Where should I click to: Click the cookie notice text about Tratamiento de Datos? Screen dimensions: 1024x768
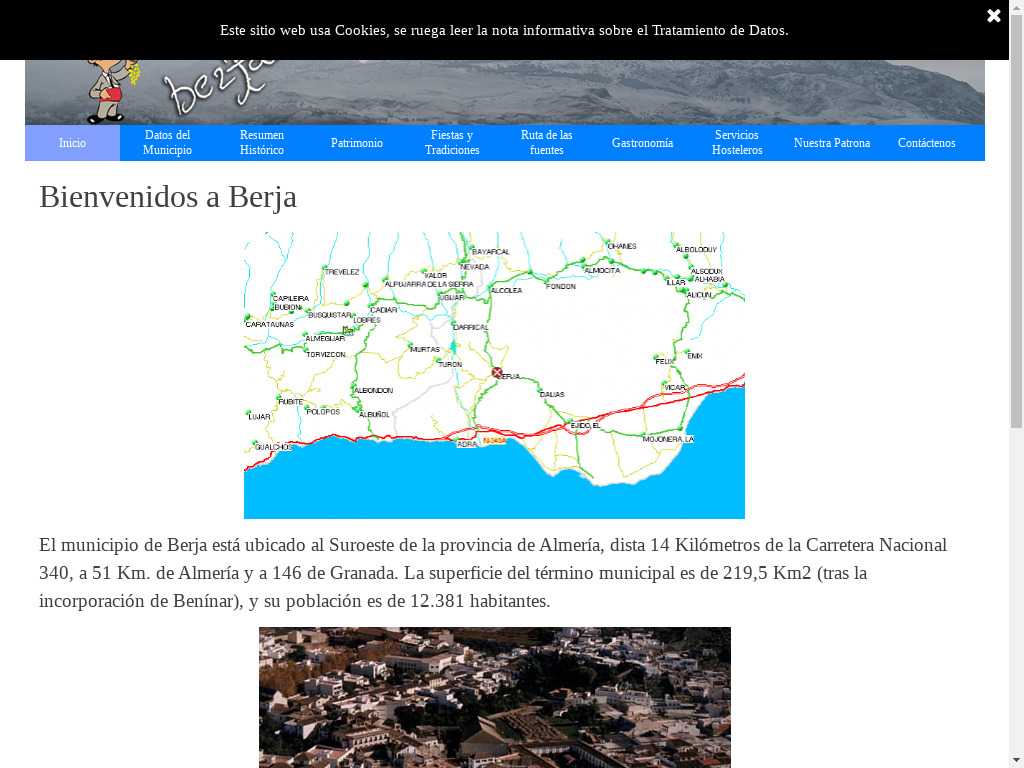[x=504, y=30]
